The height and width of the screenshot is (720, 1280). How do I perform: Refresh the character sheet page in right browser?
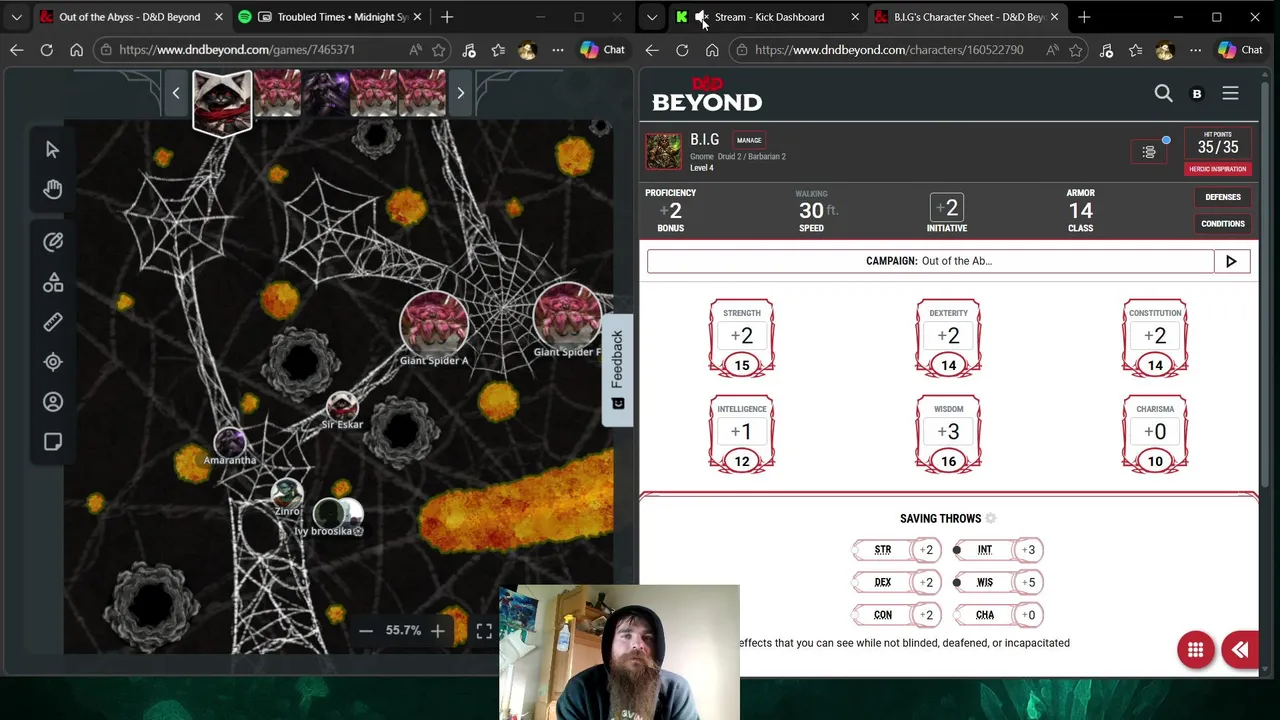682,50
